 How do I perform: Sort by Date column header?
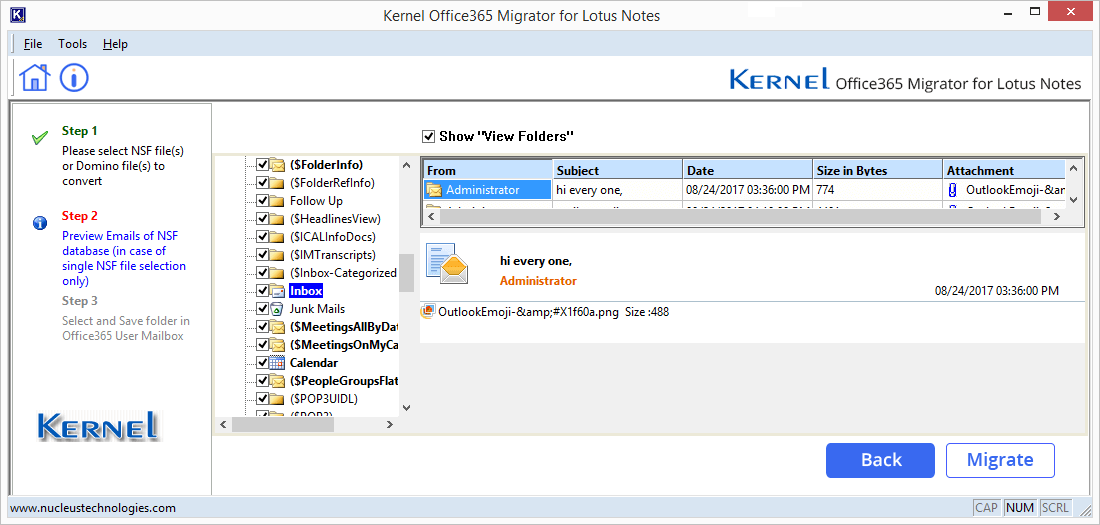tap(748, 170)
